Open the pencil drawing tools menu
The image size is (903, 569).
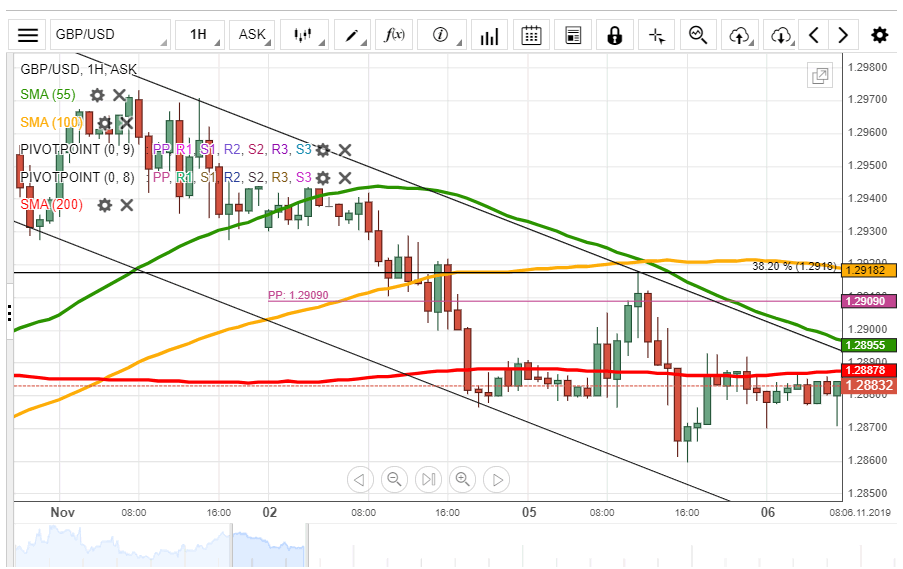pyautogui.click(x=352, y=35)
